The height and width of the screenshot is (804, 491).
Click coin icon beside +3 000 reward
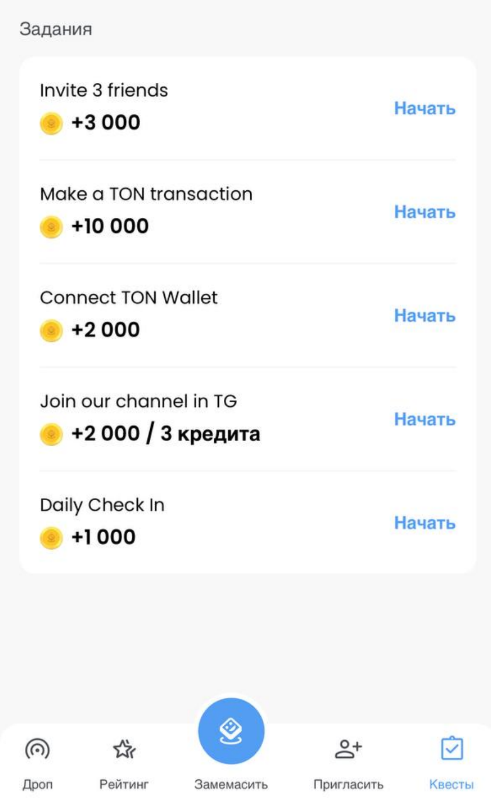(x=51, y=123)
